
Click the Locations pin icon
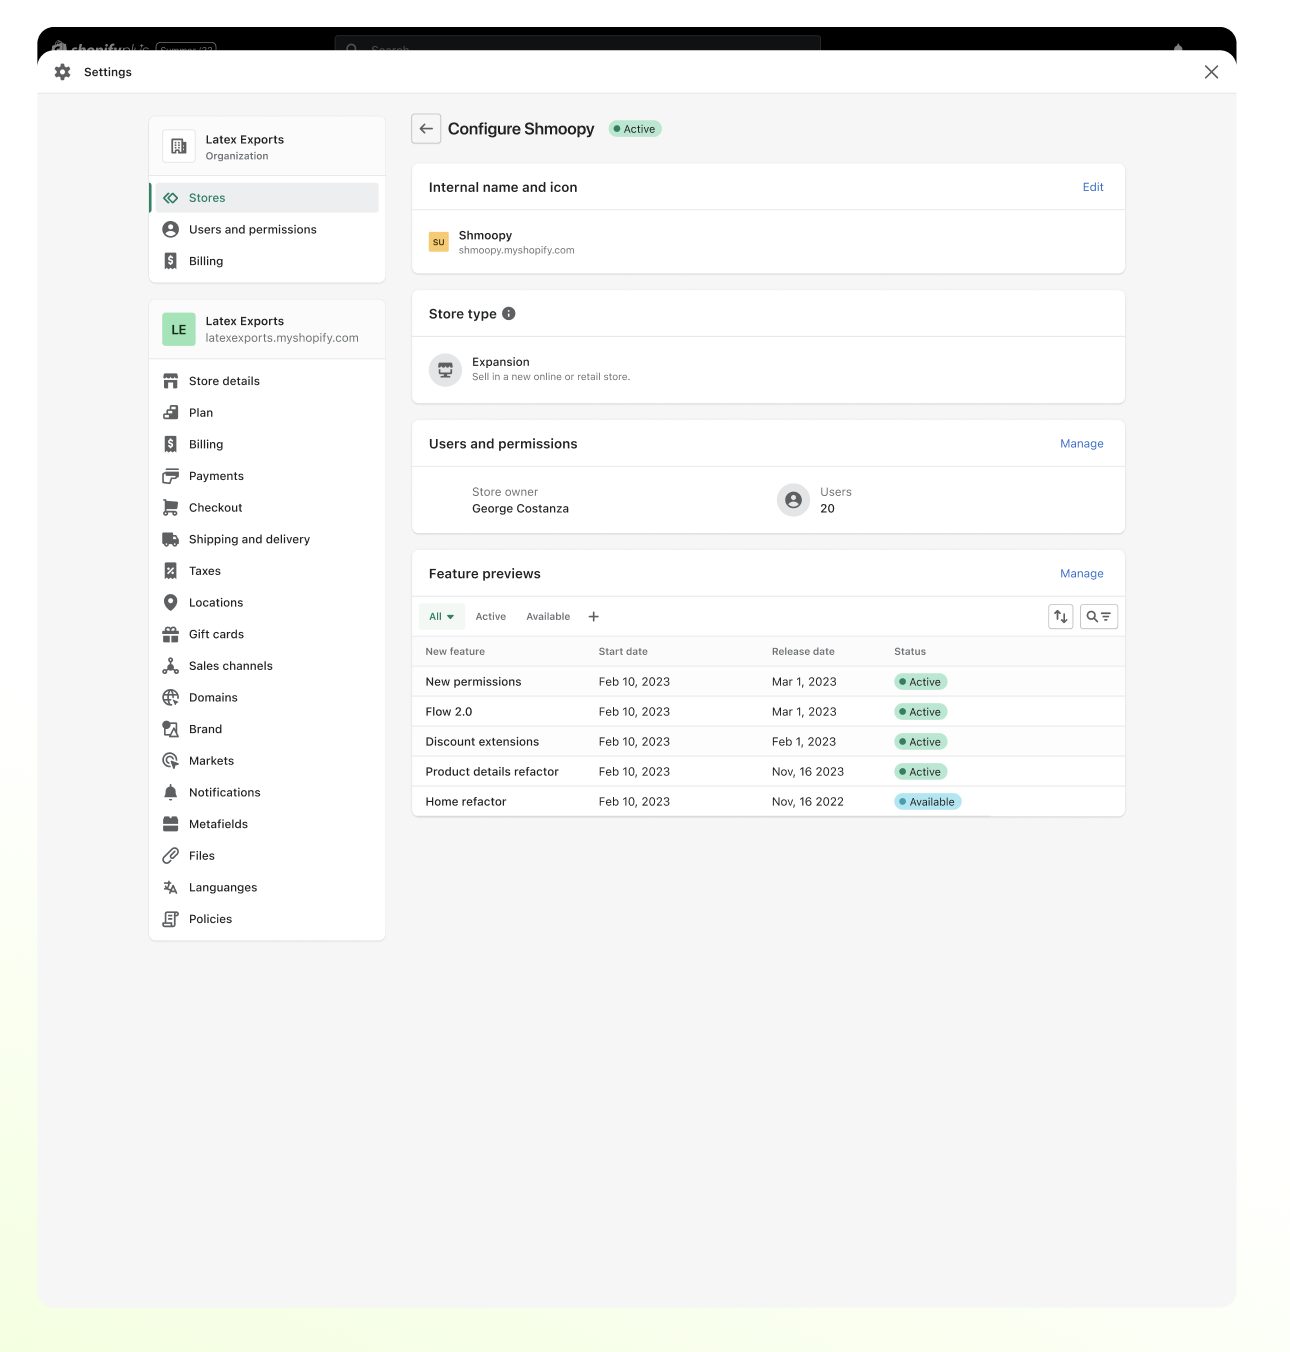[171, 603]
